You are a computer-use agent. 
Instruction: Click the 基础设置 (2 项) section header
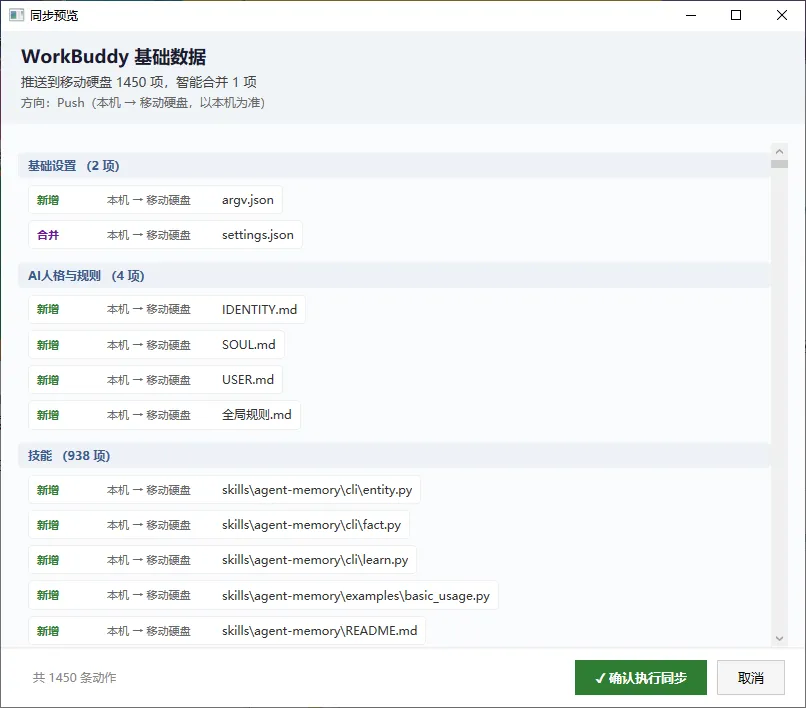(x=394, y=166)
